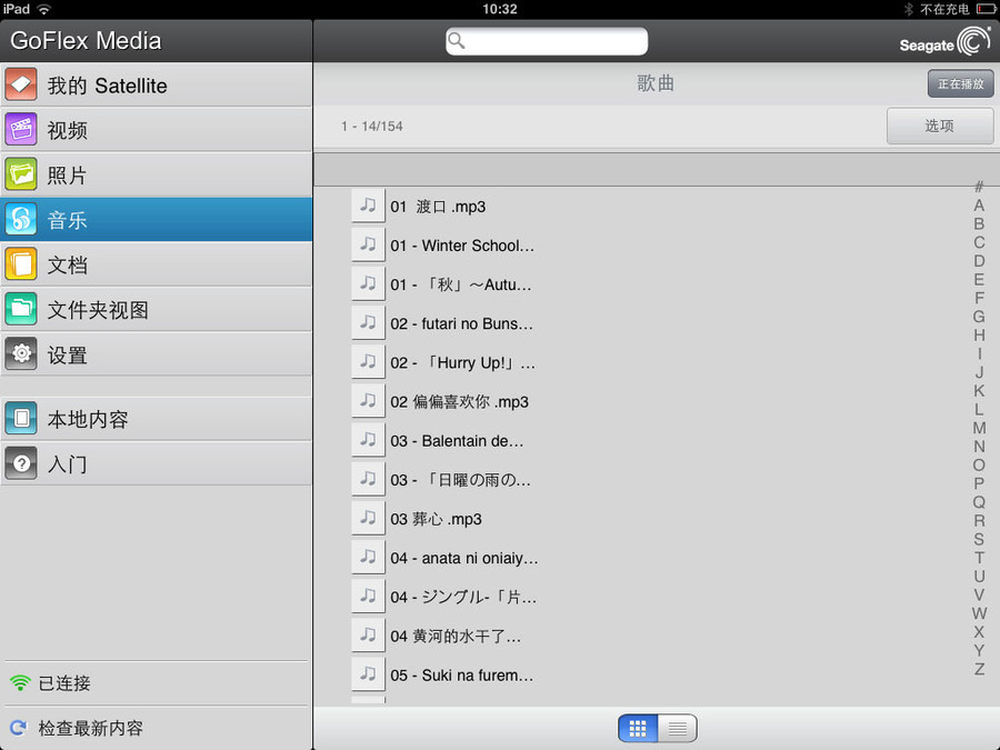Screen dimensions: 1000x750
Task: Select the green 照片 photos icon
Action: 21,175
